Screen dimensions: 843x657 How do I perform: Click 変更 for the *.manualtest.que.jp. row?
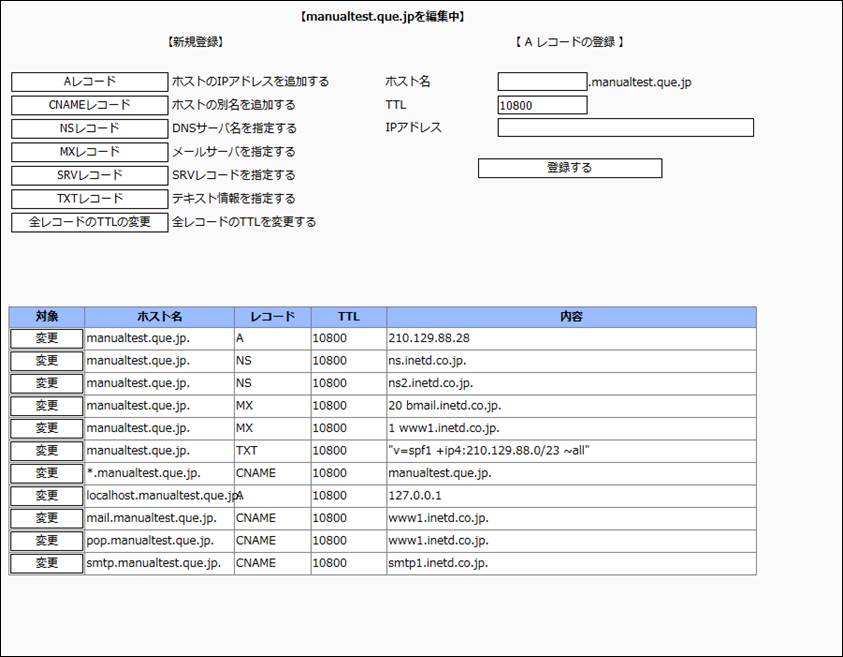[x=47, y=474]
